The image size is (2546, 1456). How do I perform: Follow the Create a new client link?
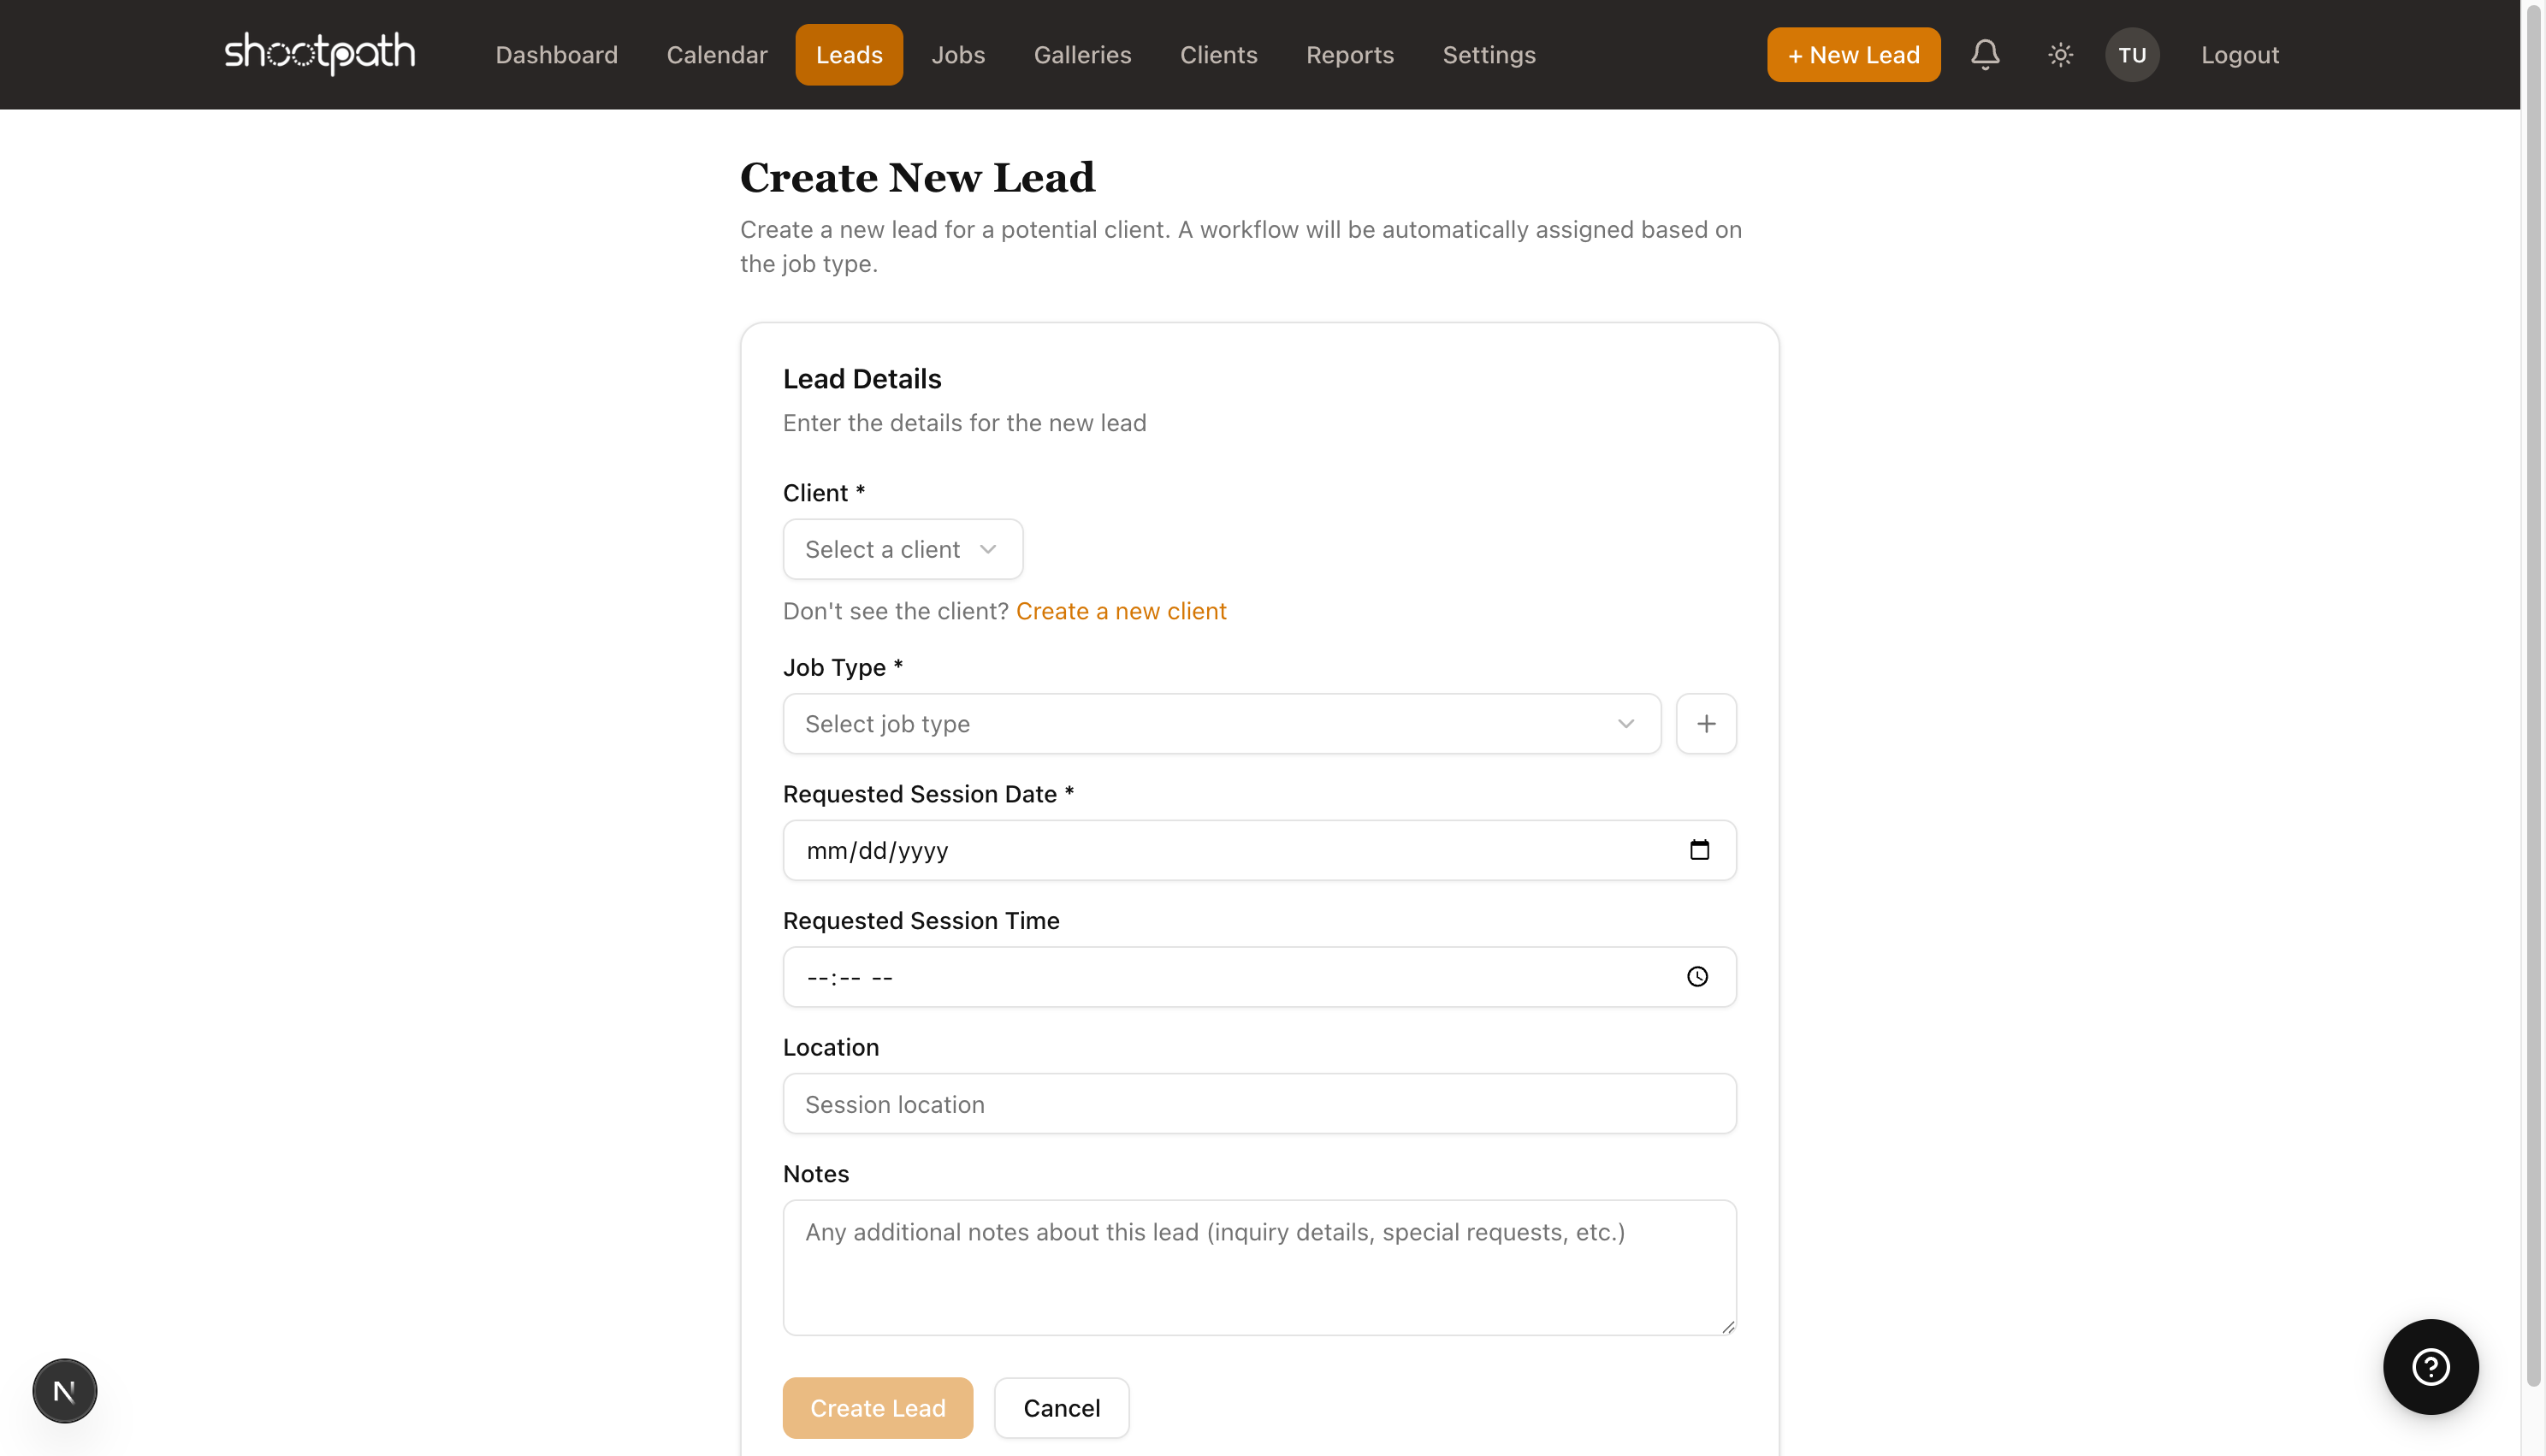tap(1120, 610)
